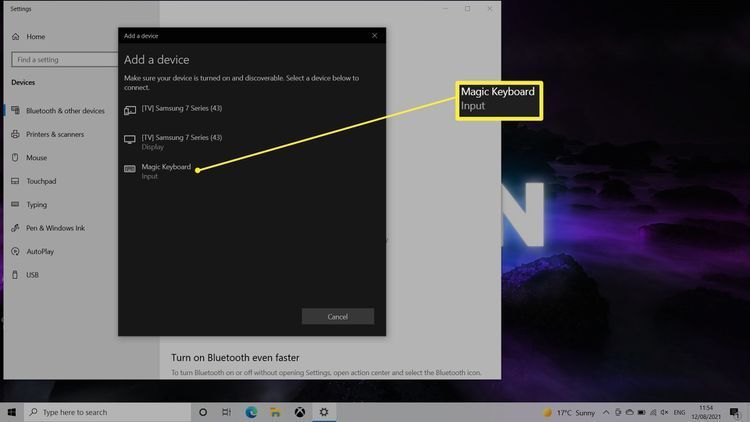Launch Microsoft Edge from taskbar
750x422 pixels.
coord(251,411)
